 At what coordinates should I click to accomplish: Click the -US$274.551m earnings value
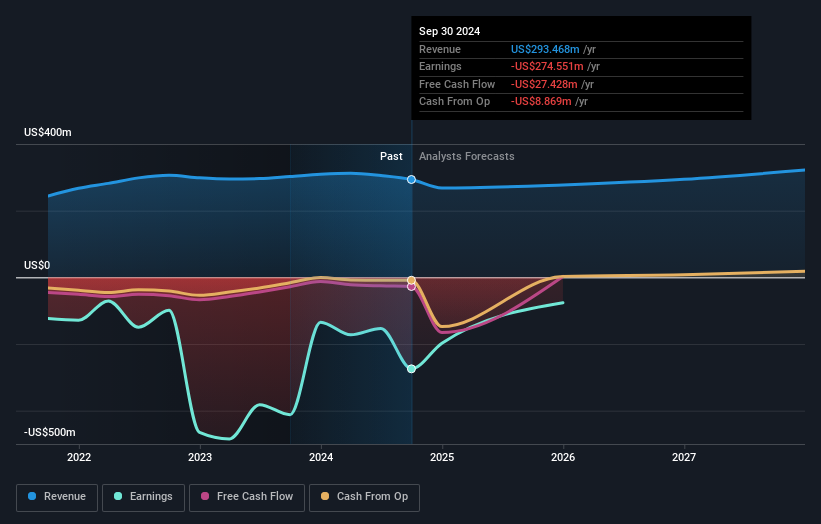[x=547, y=66]
